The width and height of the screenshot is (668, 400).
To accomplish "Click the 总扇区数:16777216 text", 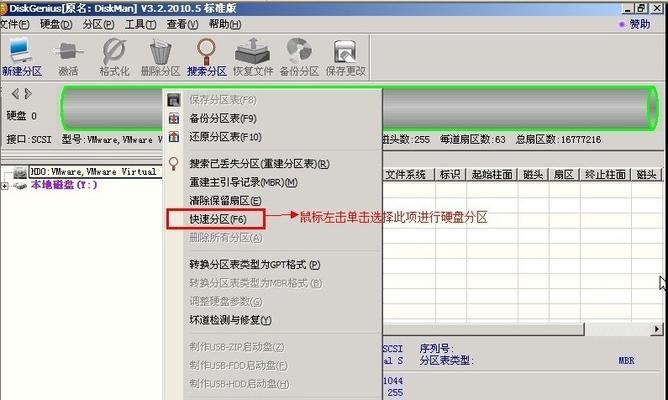I will click(x=559, y=139).
